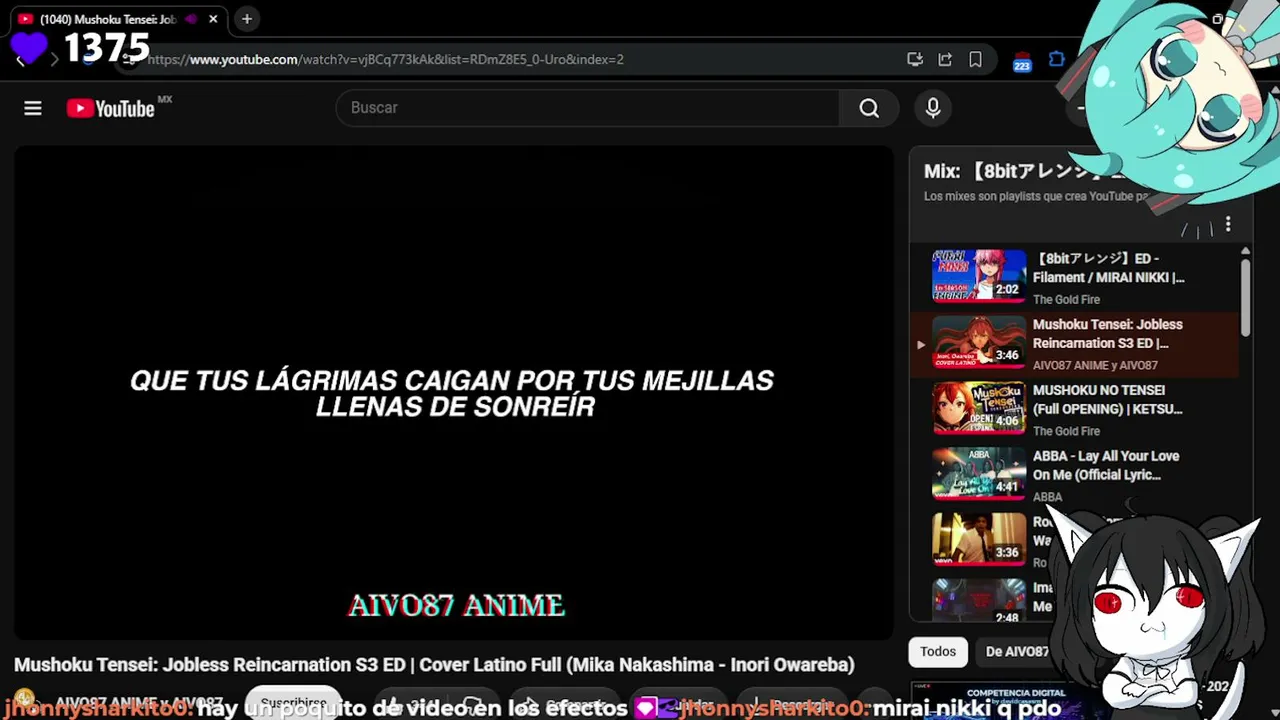Play the Filament MIRAI NIKKI 8bit video thumbnail
This screenshot has width=1280, height=720.
click(979, 275)
